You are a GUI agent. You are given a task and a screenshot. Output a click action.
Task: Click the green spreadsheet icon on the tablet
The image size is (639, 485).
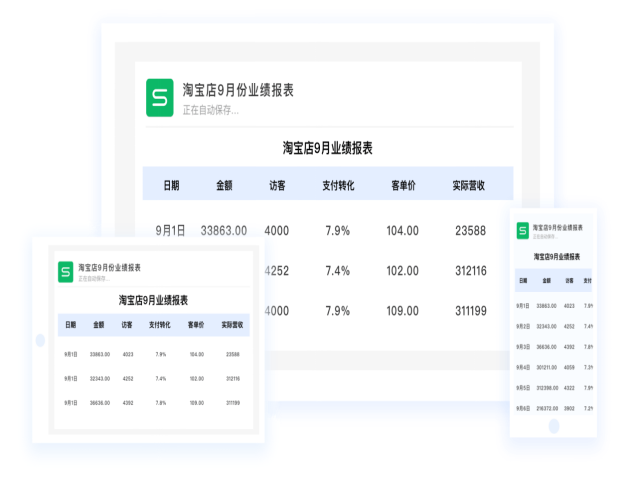[65, 272]
